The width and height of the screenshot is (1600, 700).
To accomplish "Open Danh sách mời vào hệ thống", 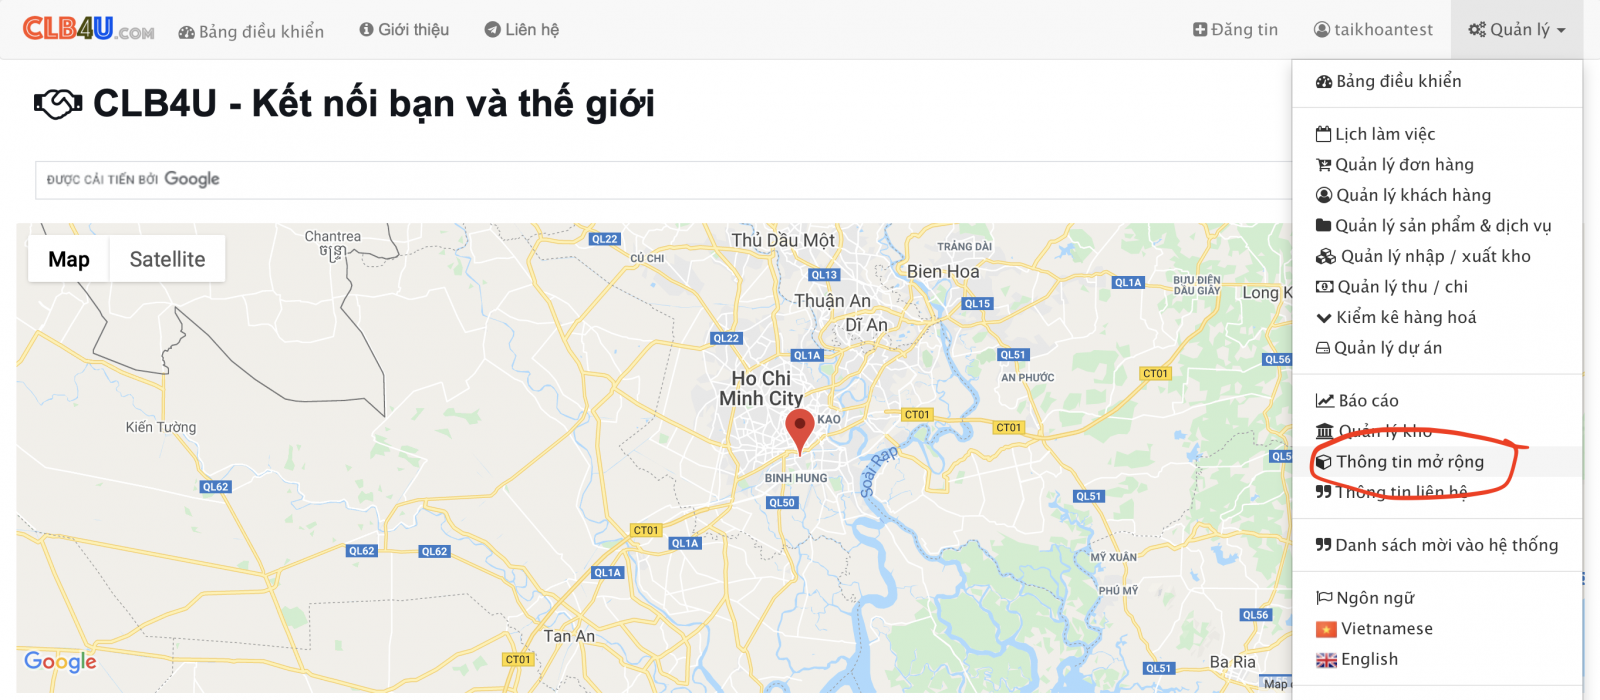I will click(x=1437, y=545).
